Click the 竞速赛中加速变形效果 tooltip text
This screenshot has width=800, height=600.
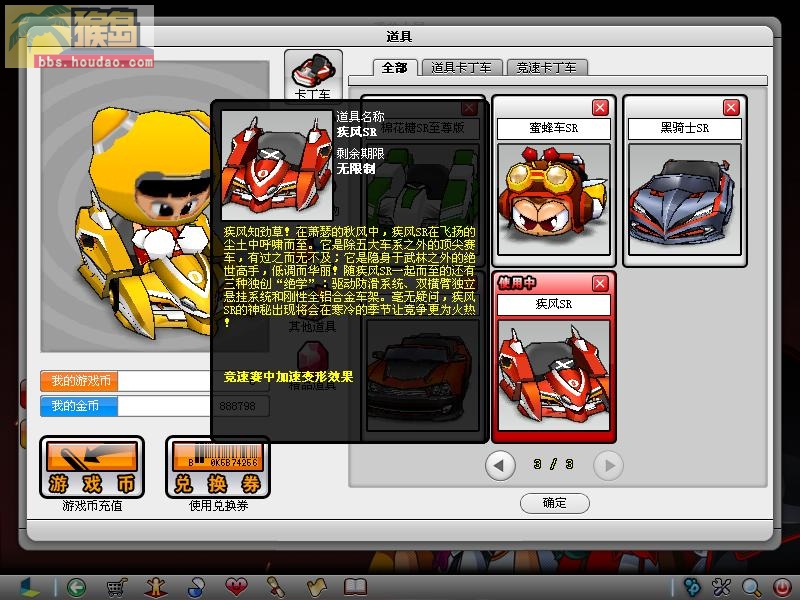point(288,377)
